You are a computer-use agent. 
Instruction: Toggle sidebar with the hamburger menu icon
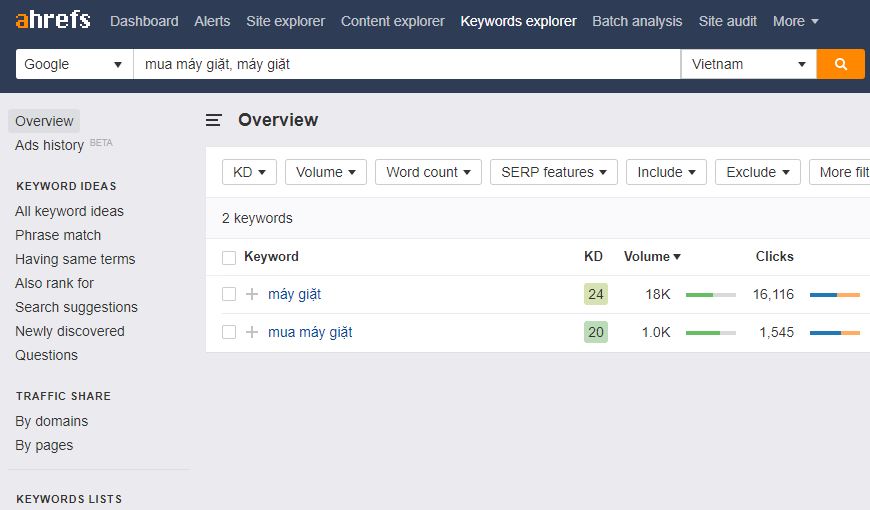click(x=214, y=120)
